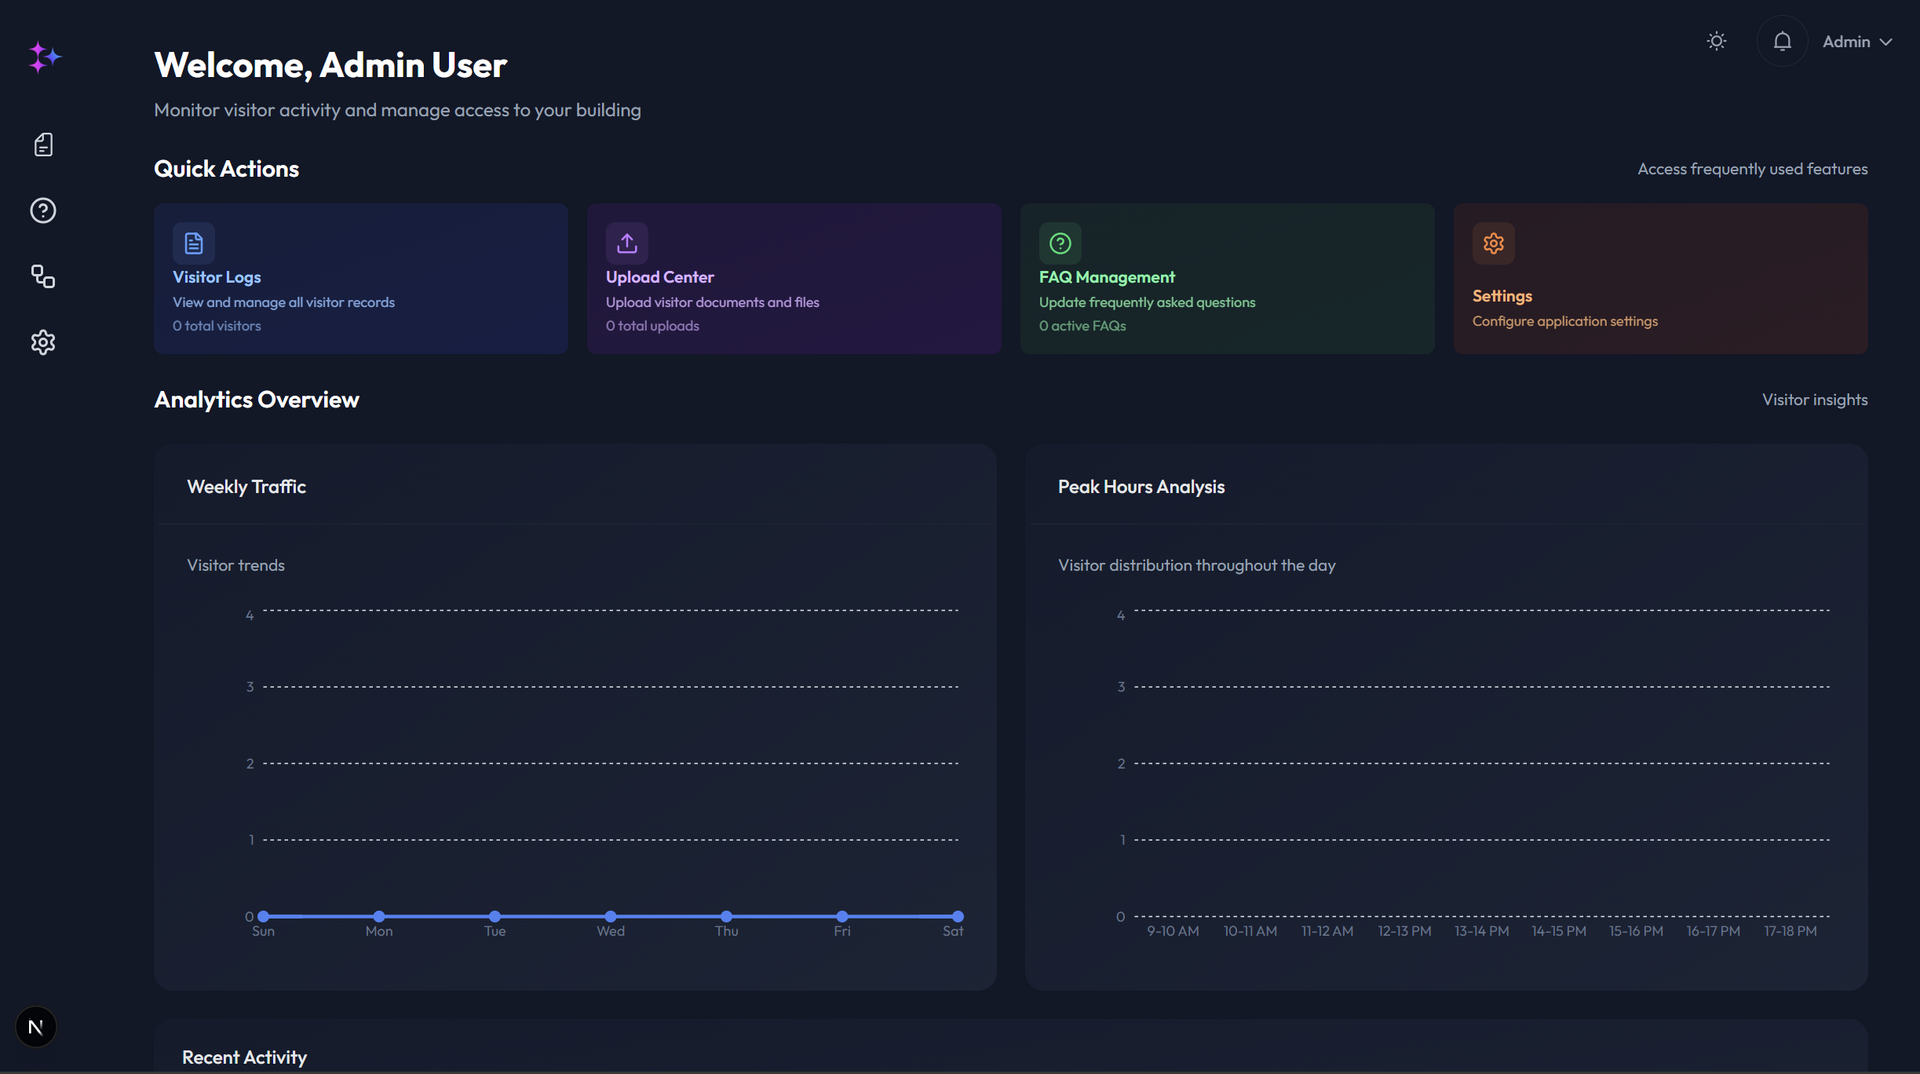Open the FAQ question mark sidebar icon

[43, 211]
